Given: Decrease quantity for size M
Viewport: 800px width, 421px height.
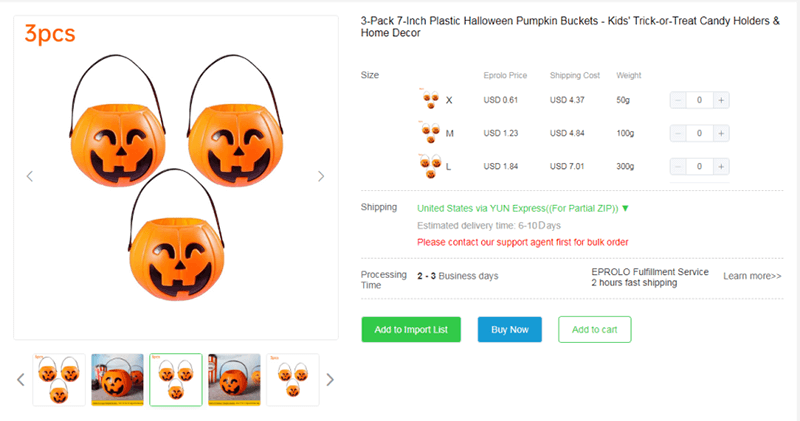Looking at the screenshot, I should click(679, 133).
